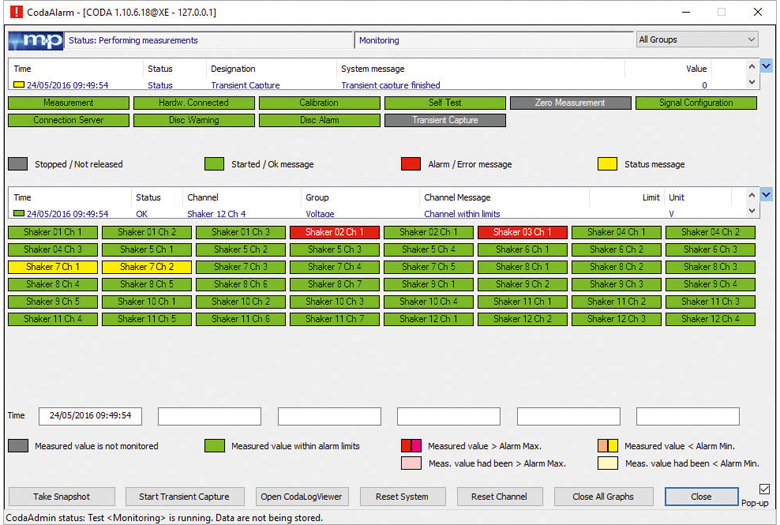Click Take Snapshot button
Image resolution: width=780 pixels, height=525 pixels.
coord(62,497)
